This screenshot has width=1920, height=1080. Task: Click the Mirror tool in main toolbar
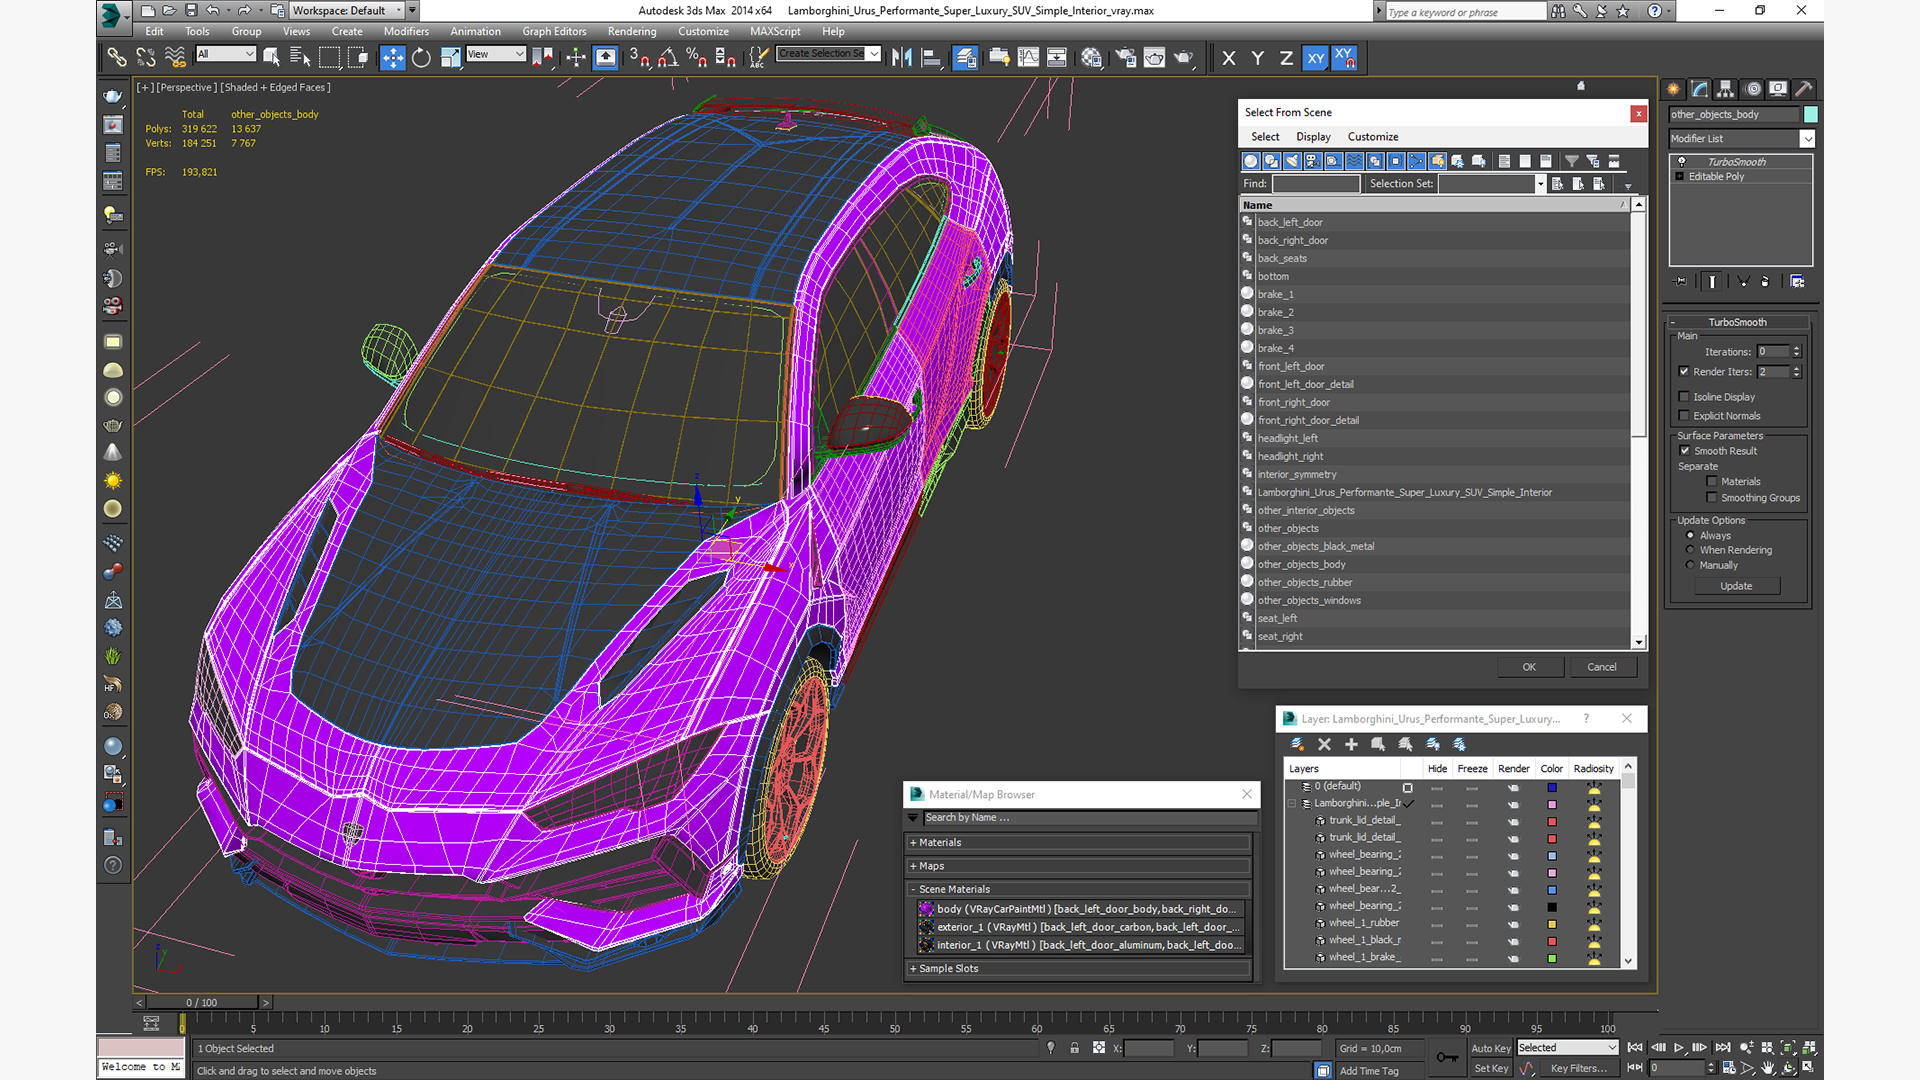pos(902,58)
